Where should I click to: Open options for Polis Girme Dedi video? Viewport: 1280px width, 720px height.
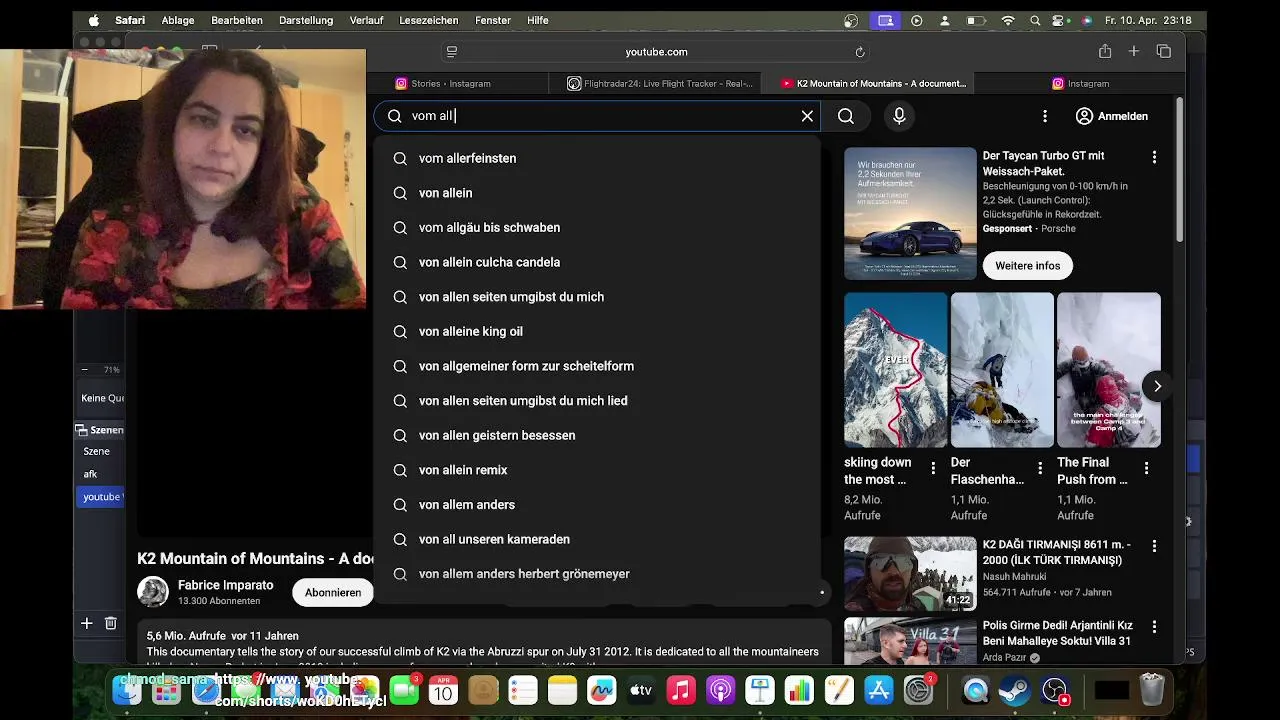(1154, 627)
